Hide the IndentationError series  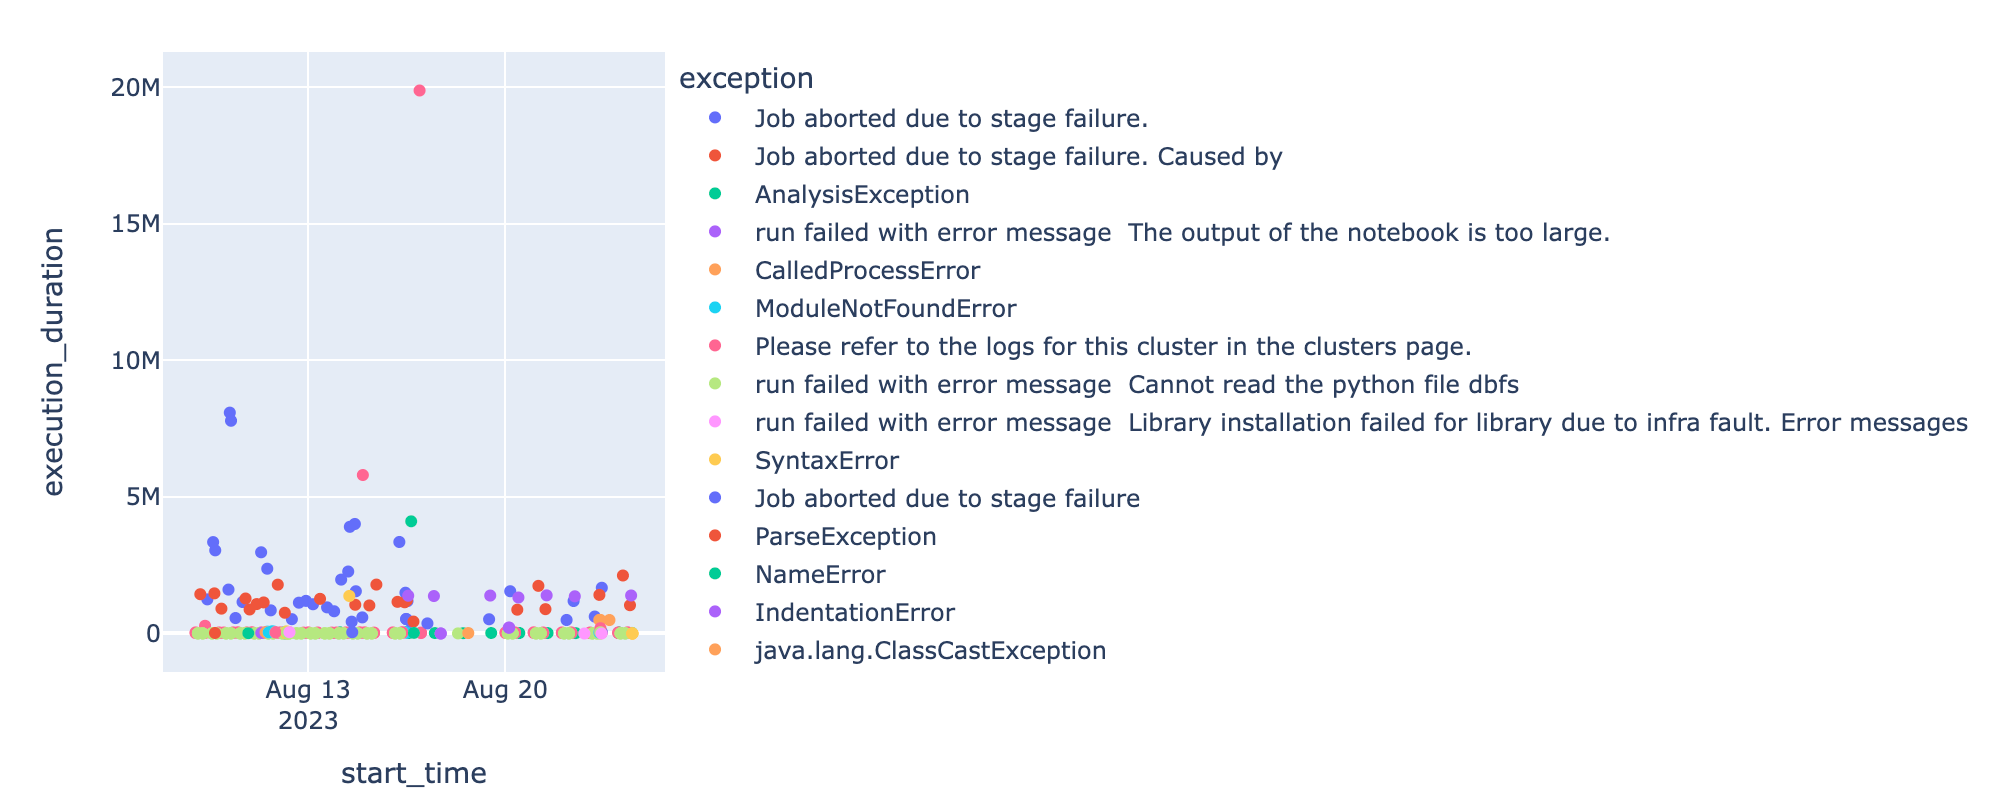pos(854,613)
